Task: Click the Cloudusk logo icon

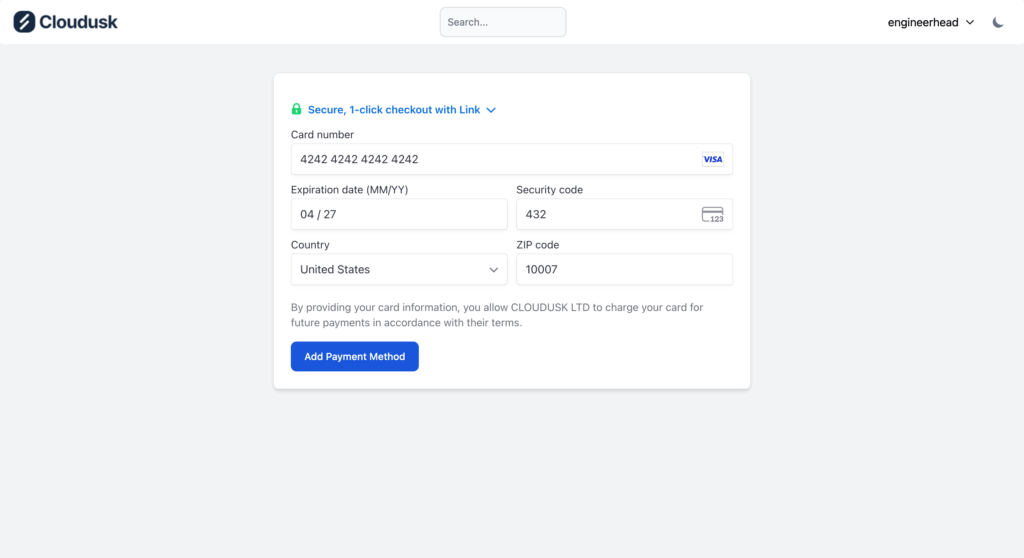Action: point(24,22)
